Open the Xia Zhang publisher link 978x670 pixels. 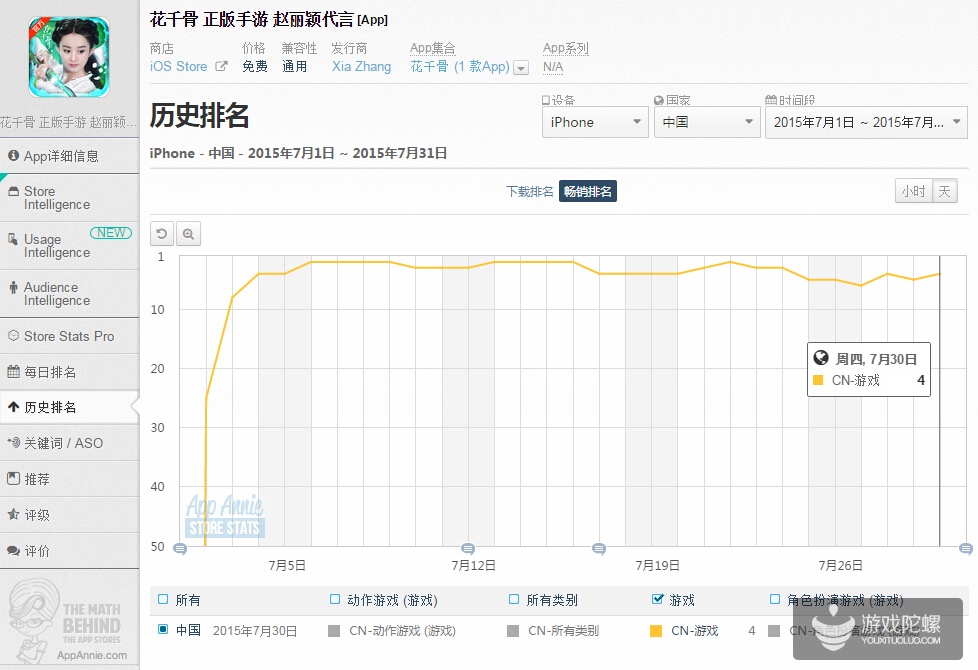click(x=361, y=67)
